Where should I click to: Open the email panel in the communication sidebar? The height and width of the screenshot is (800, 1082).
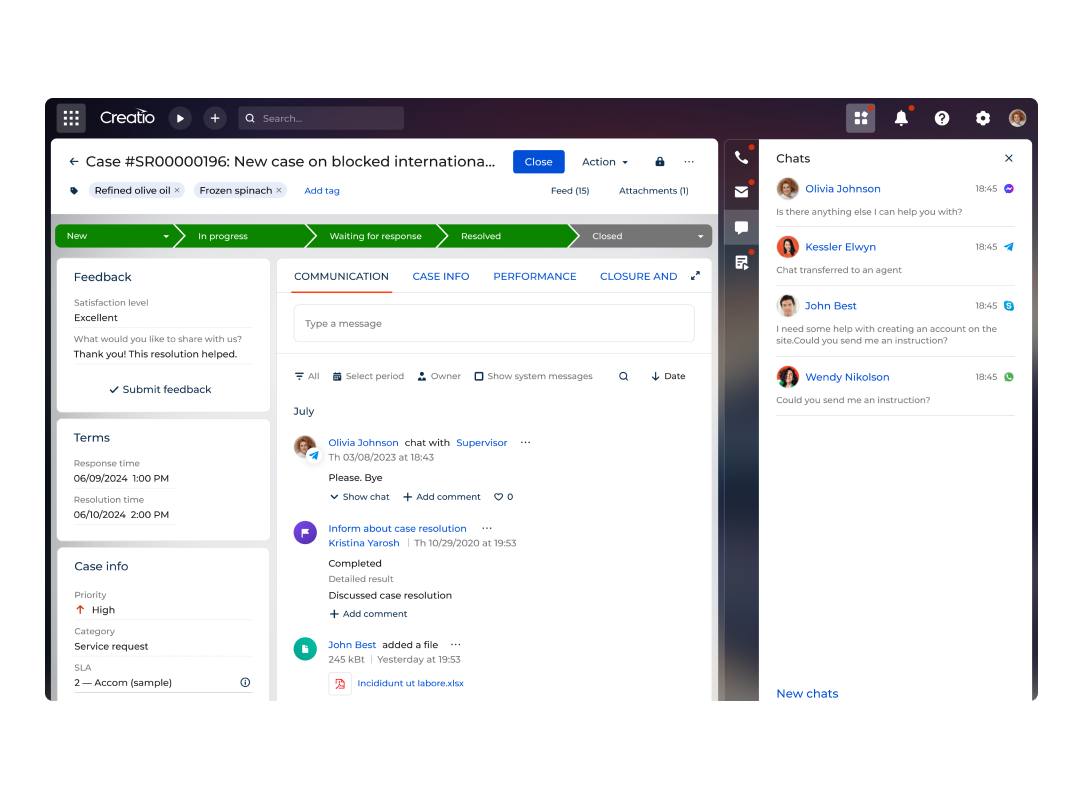point(741,192)
